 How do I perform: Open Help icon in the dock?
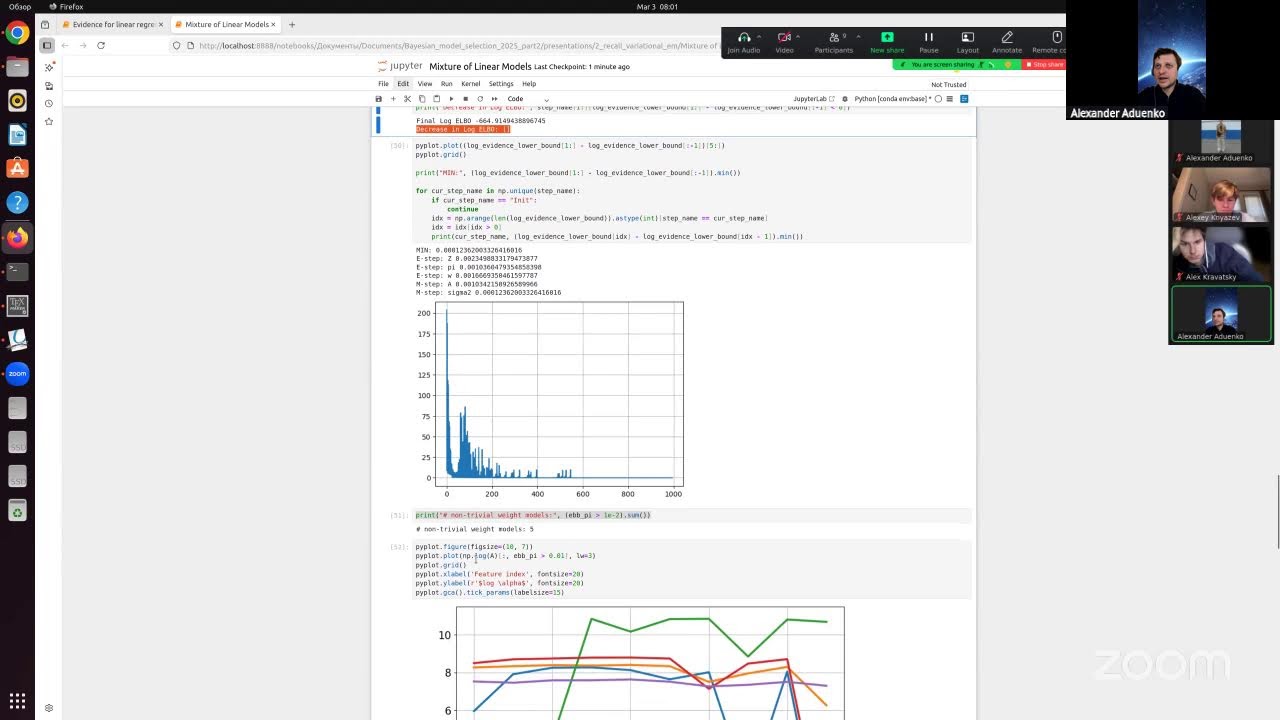click(x=17, y=202)
